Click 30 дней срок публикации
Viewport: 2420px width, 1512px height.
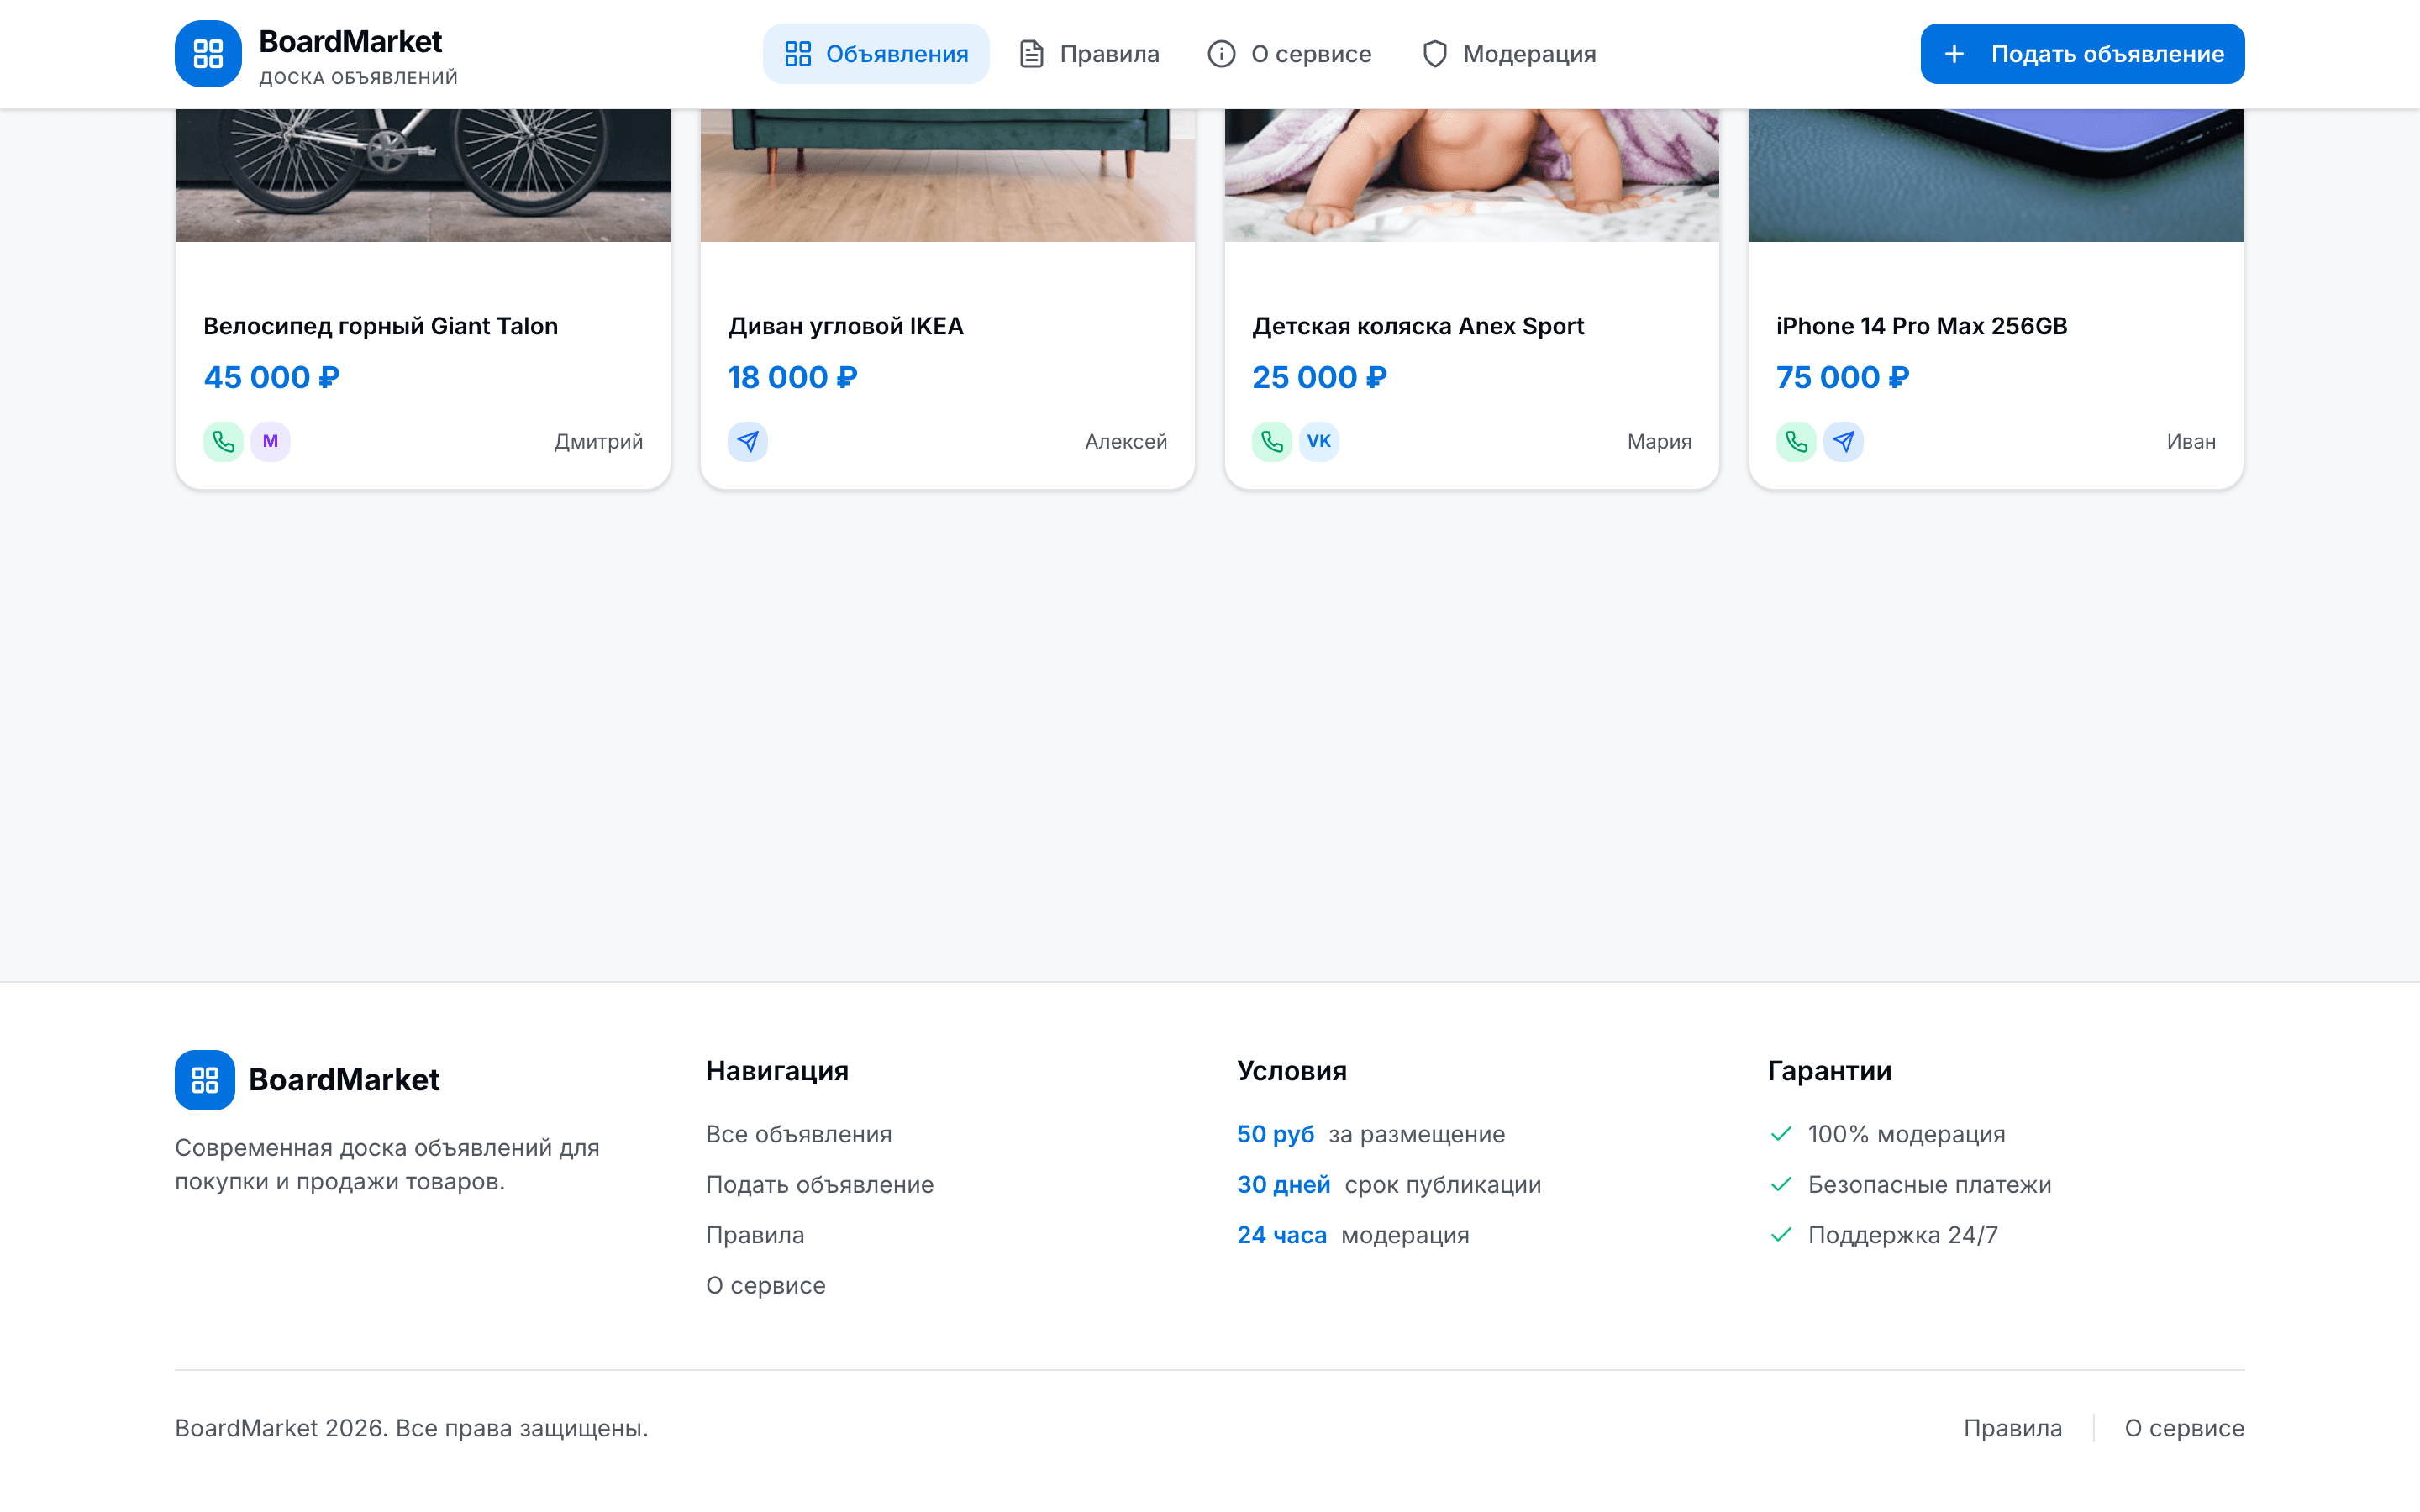(1389, 1184)
